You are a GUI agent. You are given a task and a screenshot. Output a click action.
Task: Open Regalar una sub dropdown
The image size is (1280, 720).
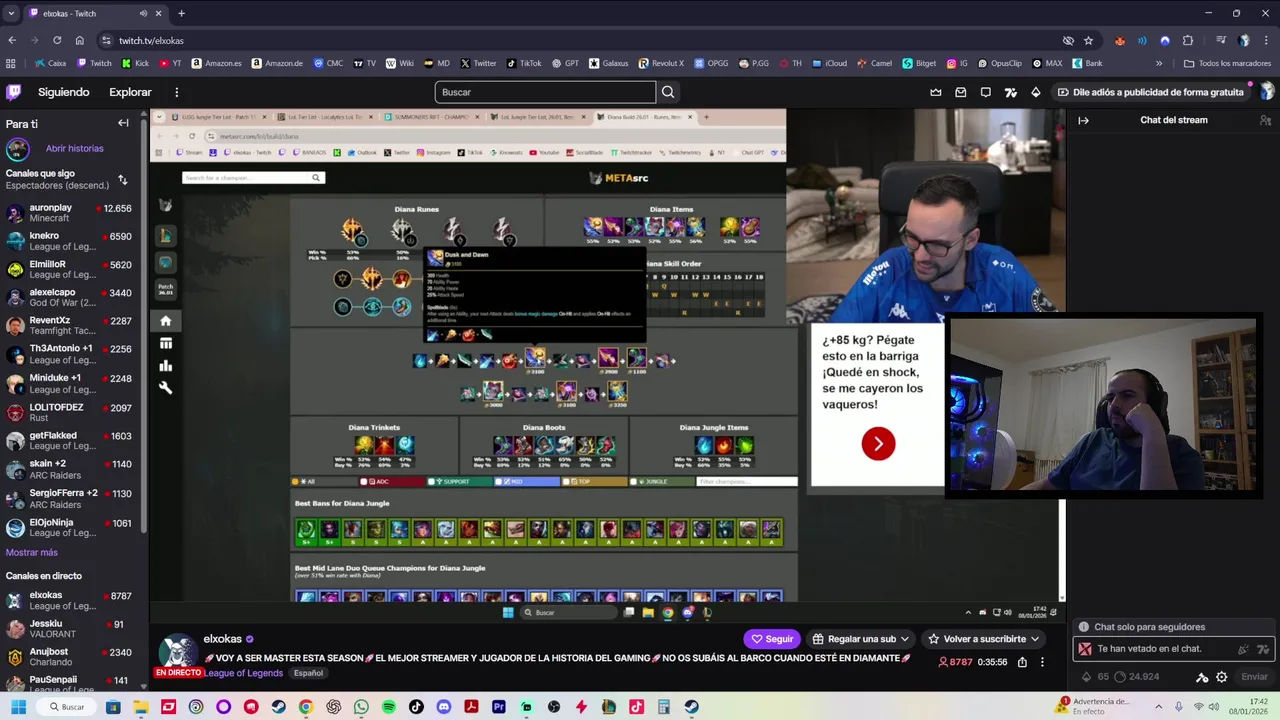pos(861,639)
